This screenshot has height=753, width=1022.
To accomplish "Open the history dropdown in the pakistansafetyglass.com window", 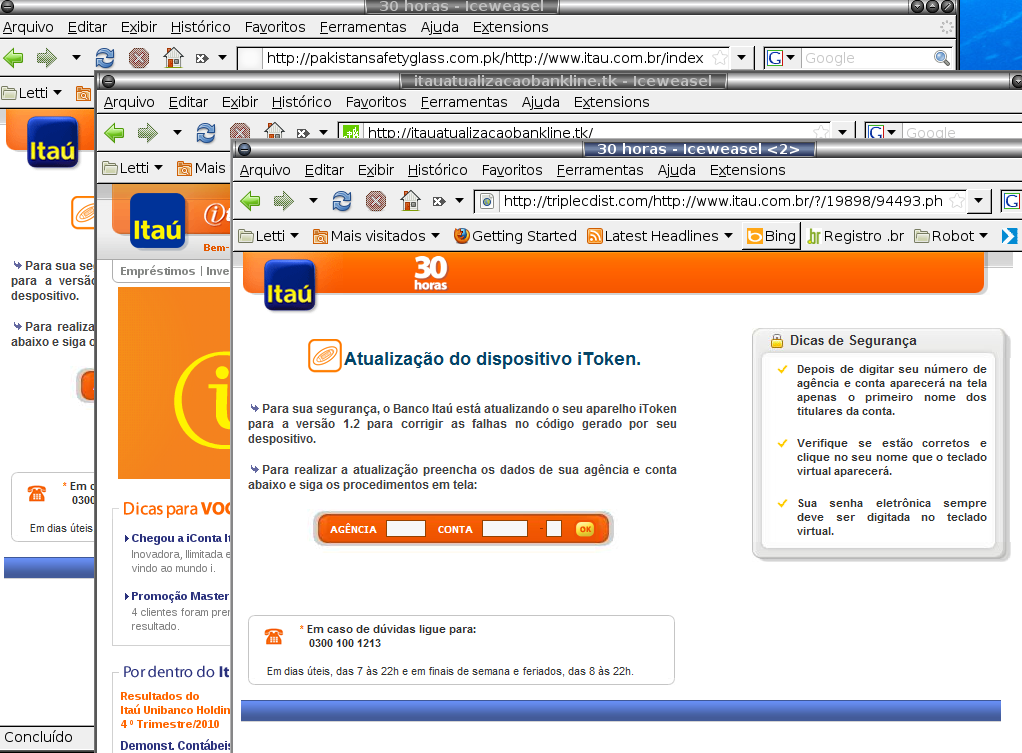I will 76,58.
